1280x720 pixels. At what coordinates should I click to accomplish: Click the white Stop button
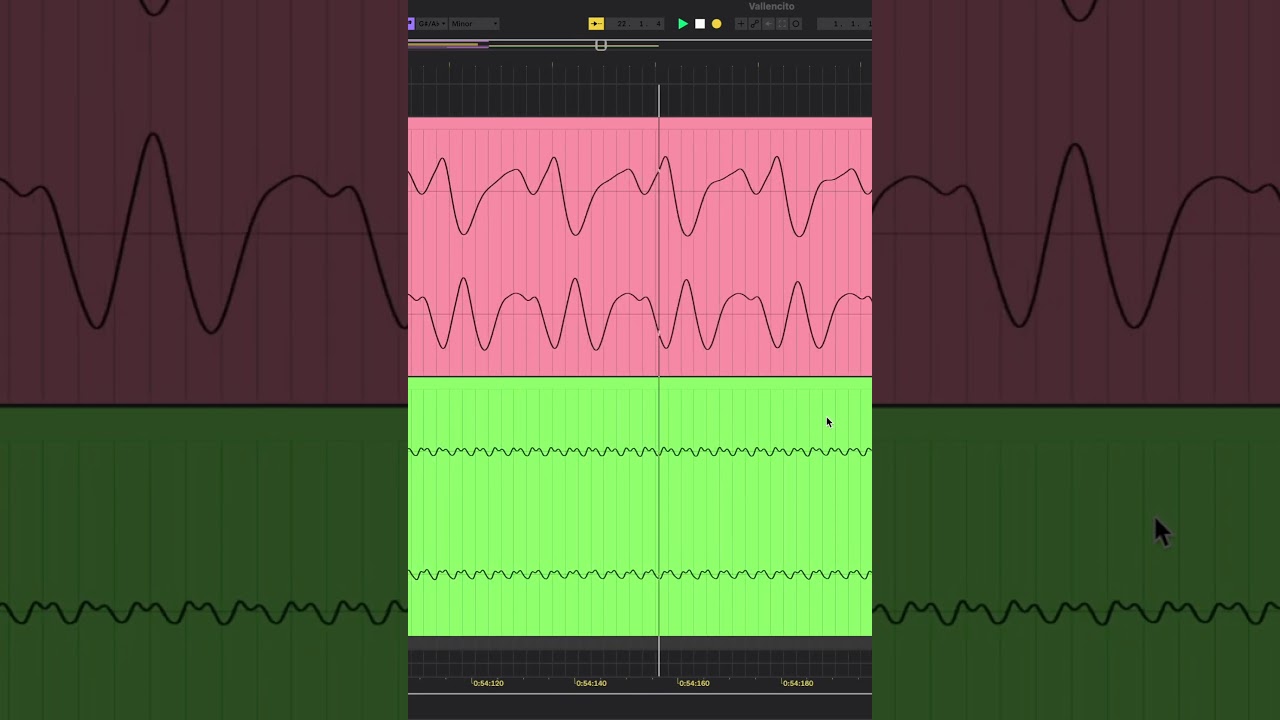[x=700, y=24]
